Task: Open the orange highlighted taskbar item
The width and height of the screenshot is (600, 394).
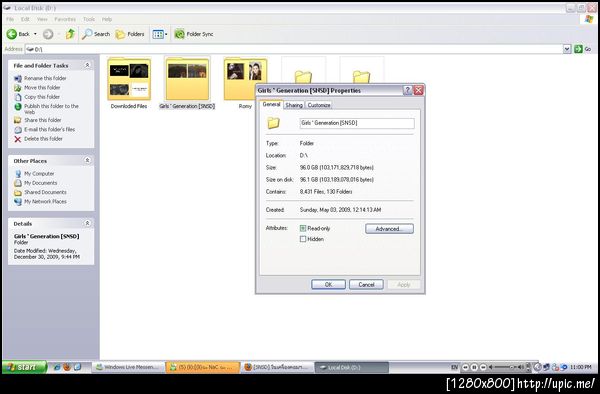Action: pos(203,367)
